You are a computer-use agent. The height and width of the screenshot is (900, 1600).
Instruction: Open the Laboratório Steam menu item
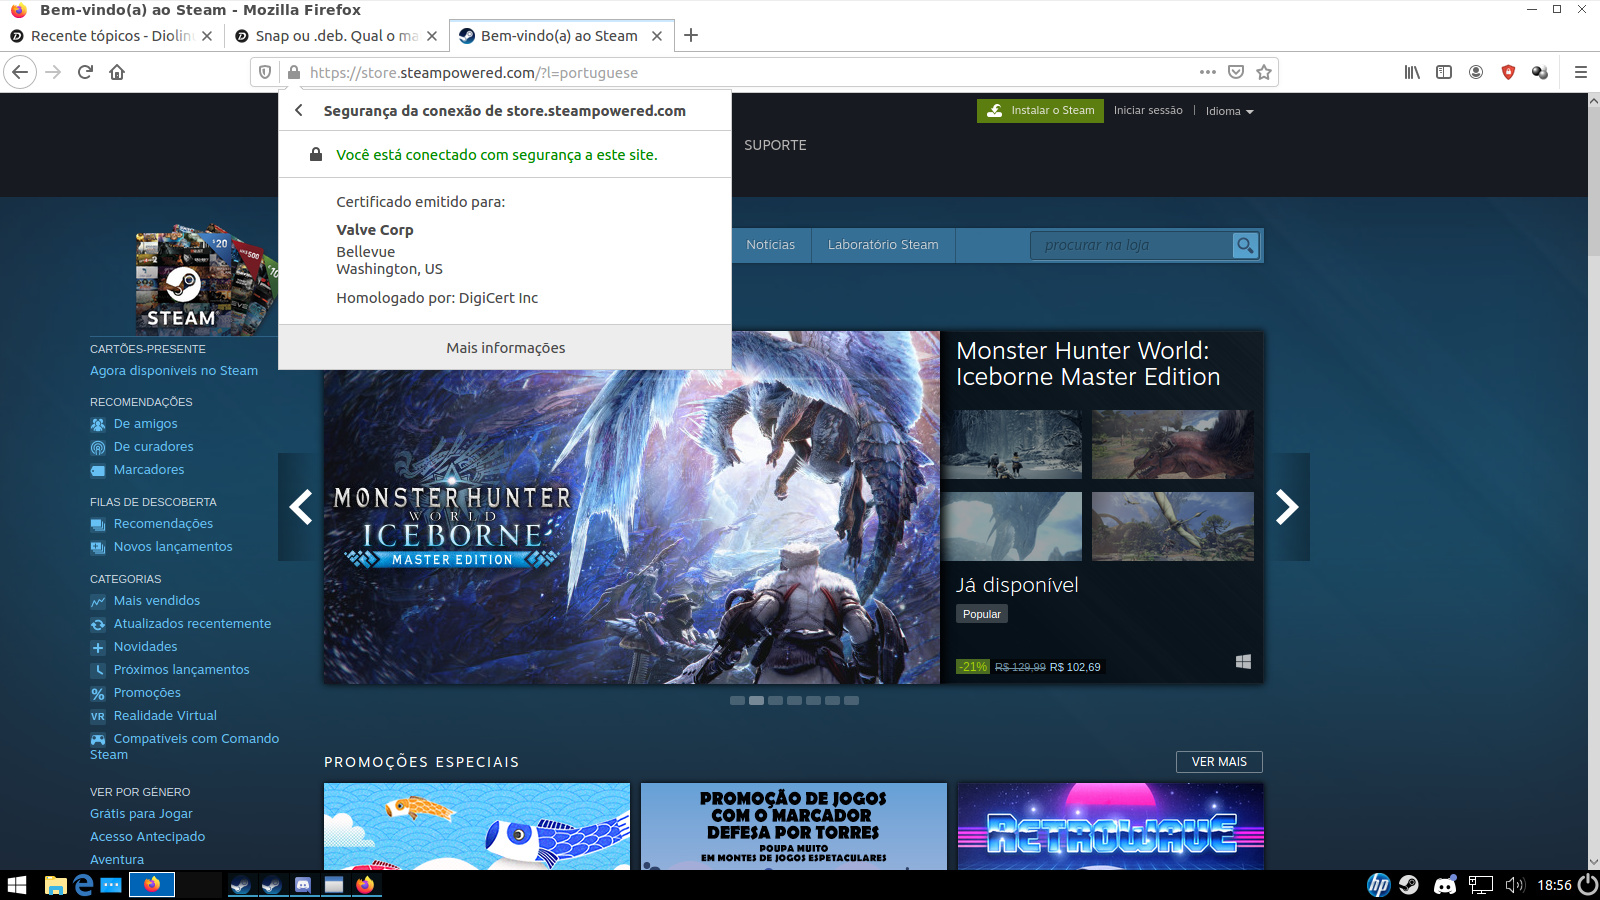click(883, 245)
